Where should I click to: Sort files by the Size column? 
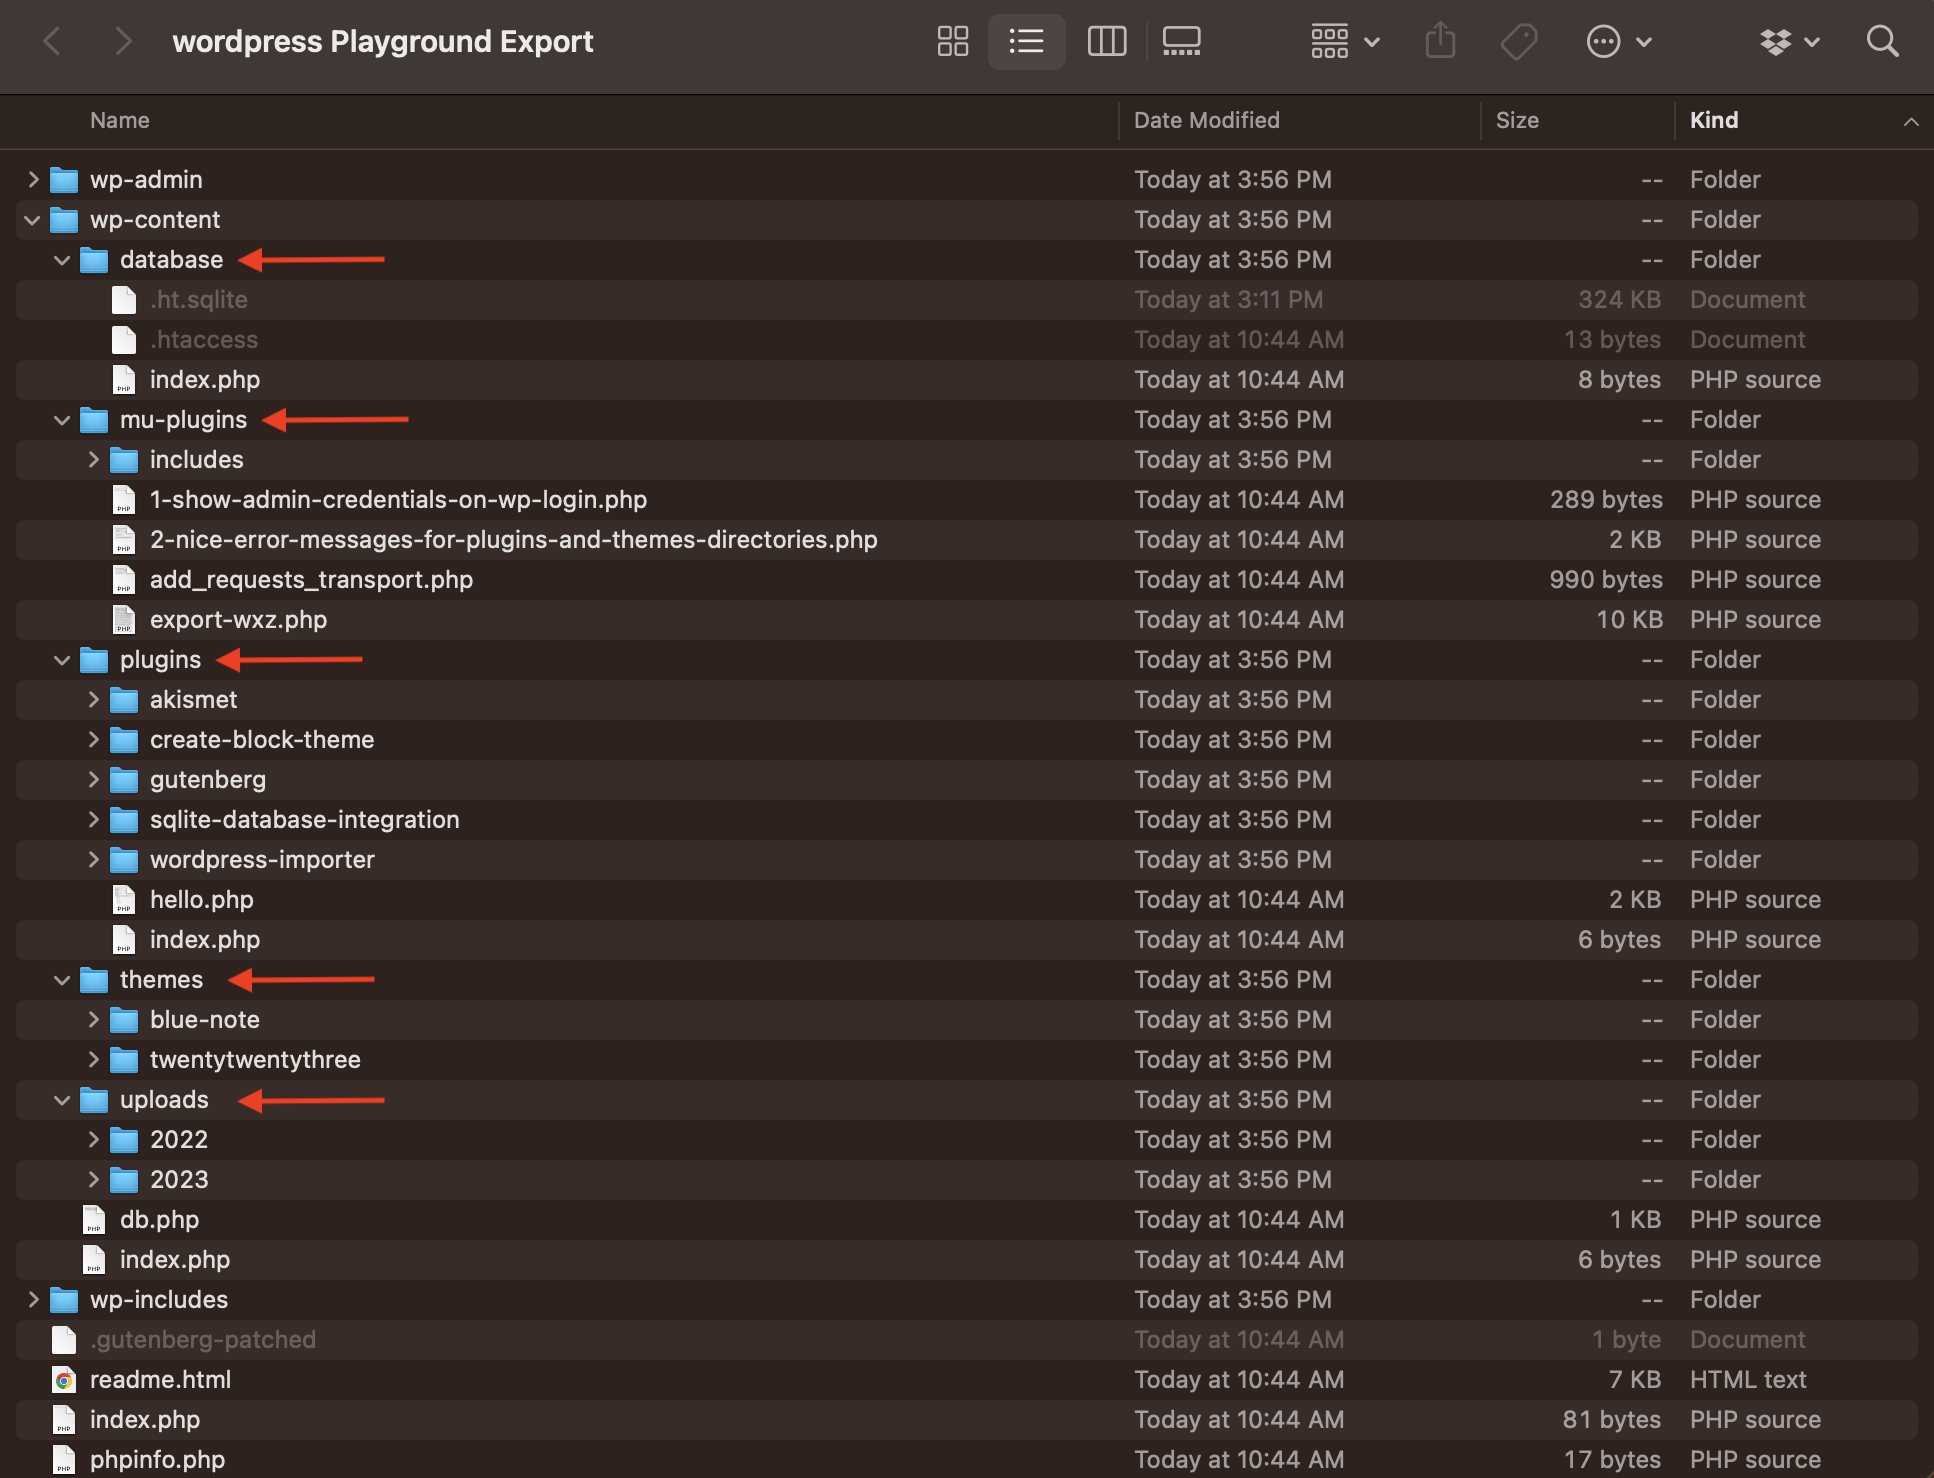(1517, 120)
